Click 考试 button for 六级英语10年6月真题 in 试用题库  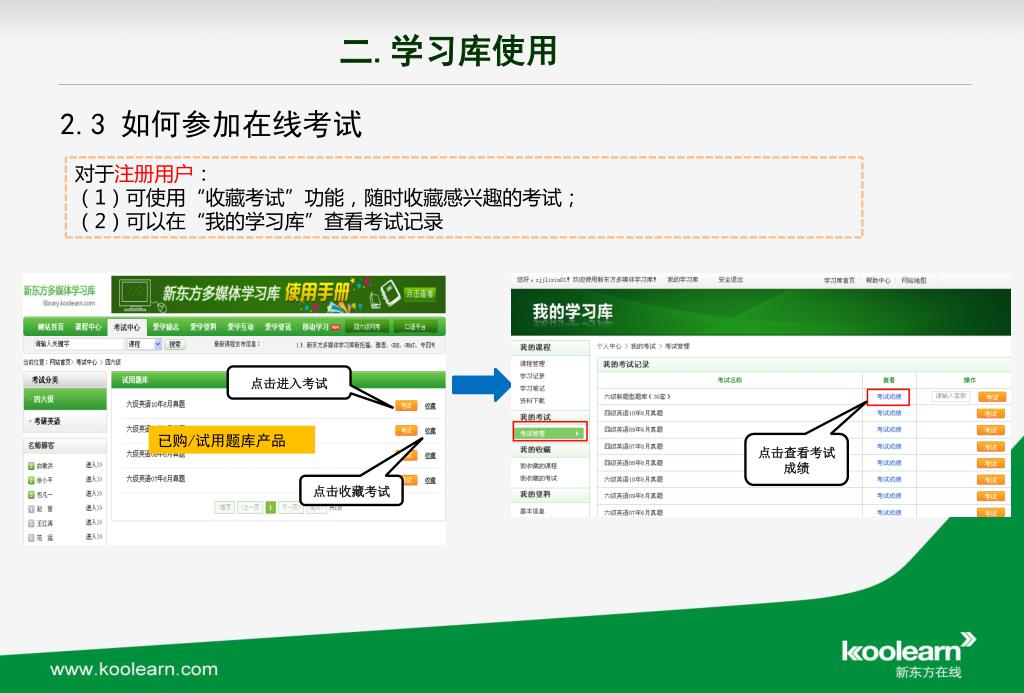(x=406, y=406)
